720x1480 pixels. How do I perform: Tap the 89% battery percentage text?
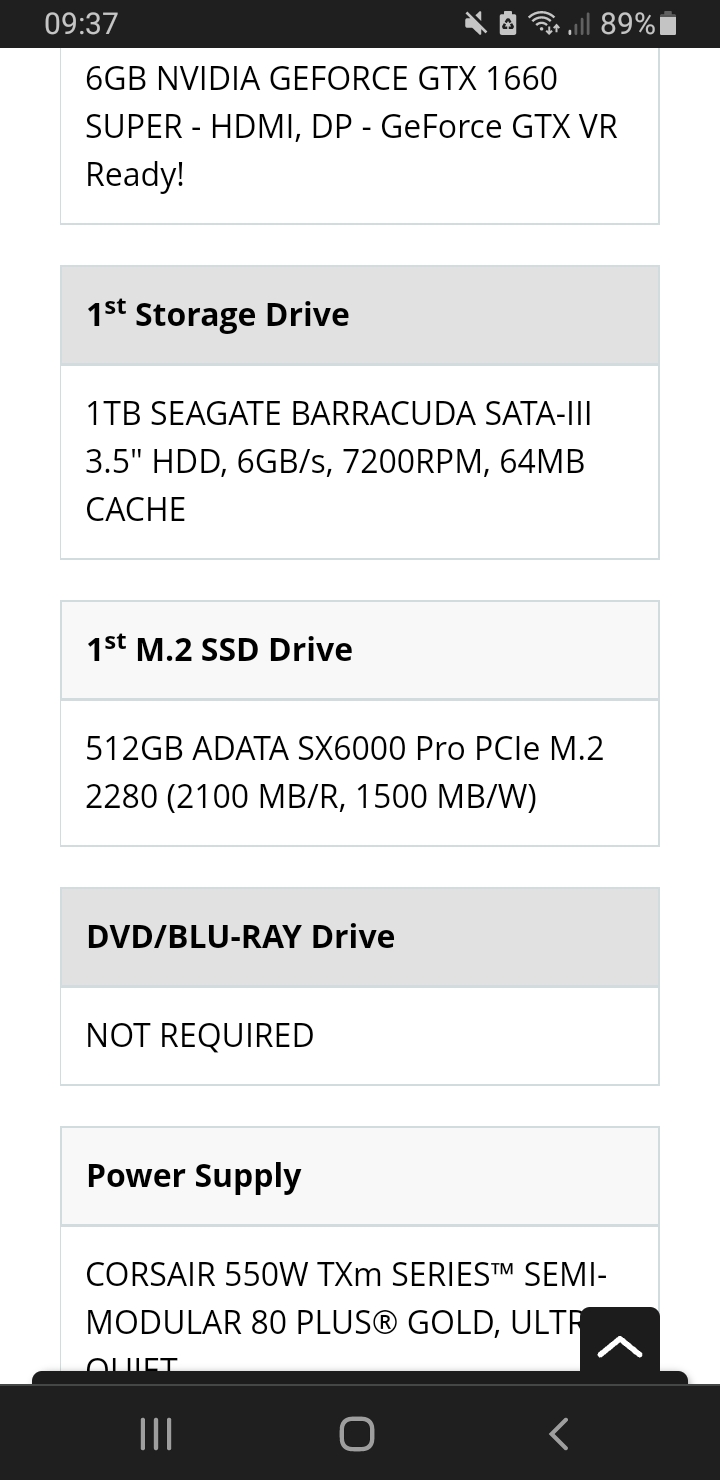click(x=628, y=23)
